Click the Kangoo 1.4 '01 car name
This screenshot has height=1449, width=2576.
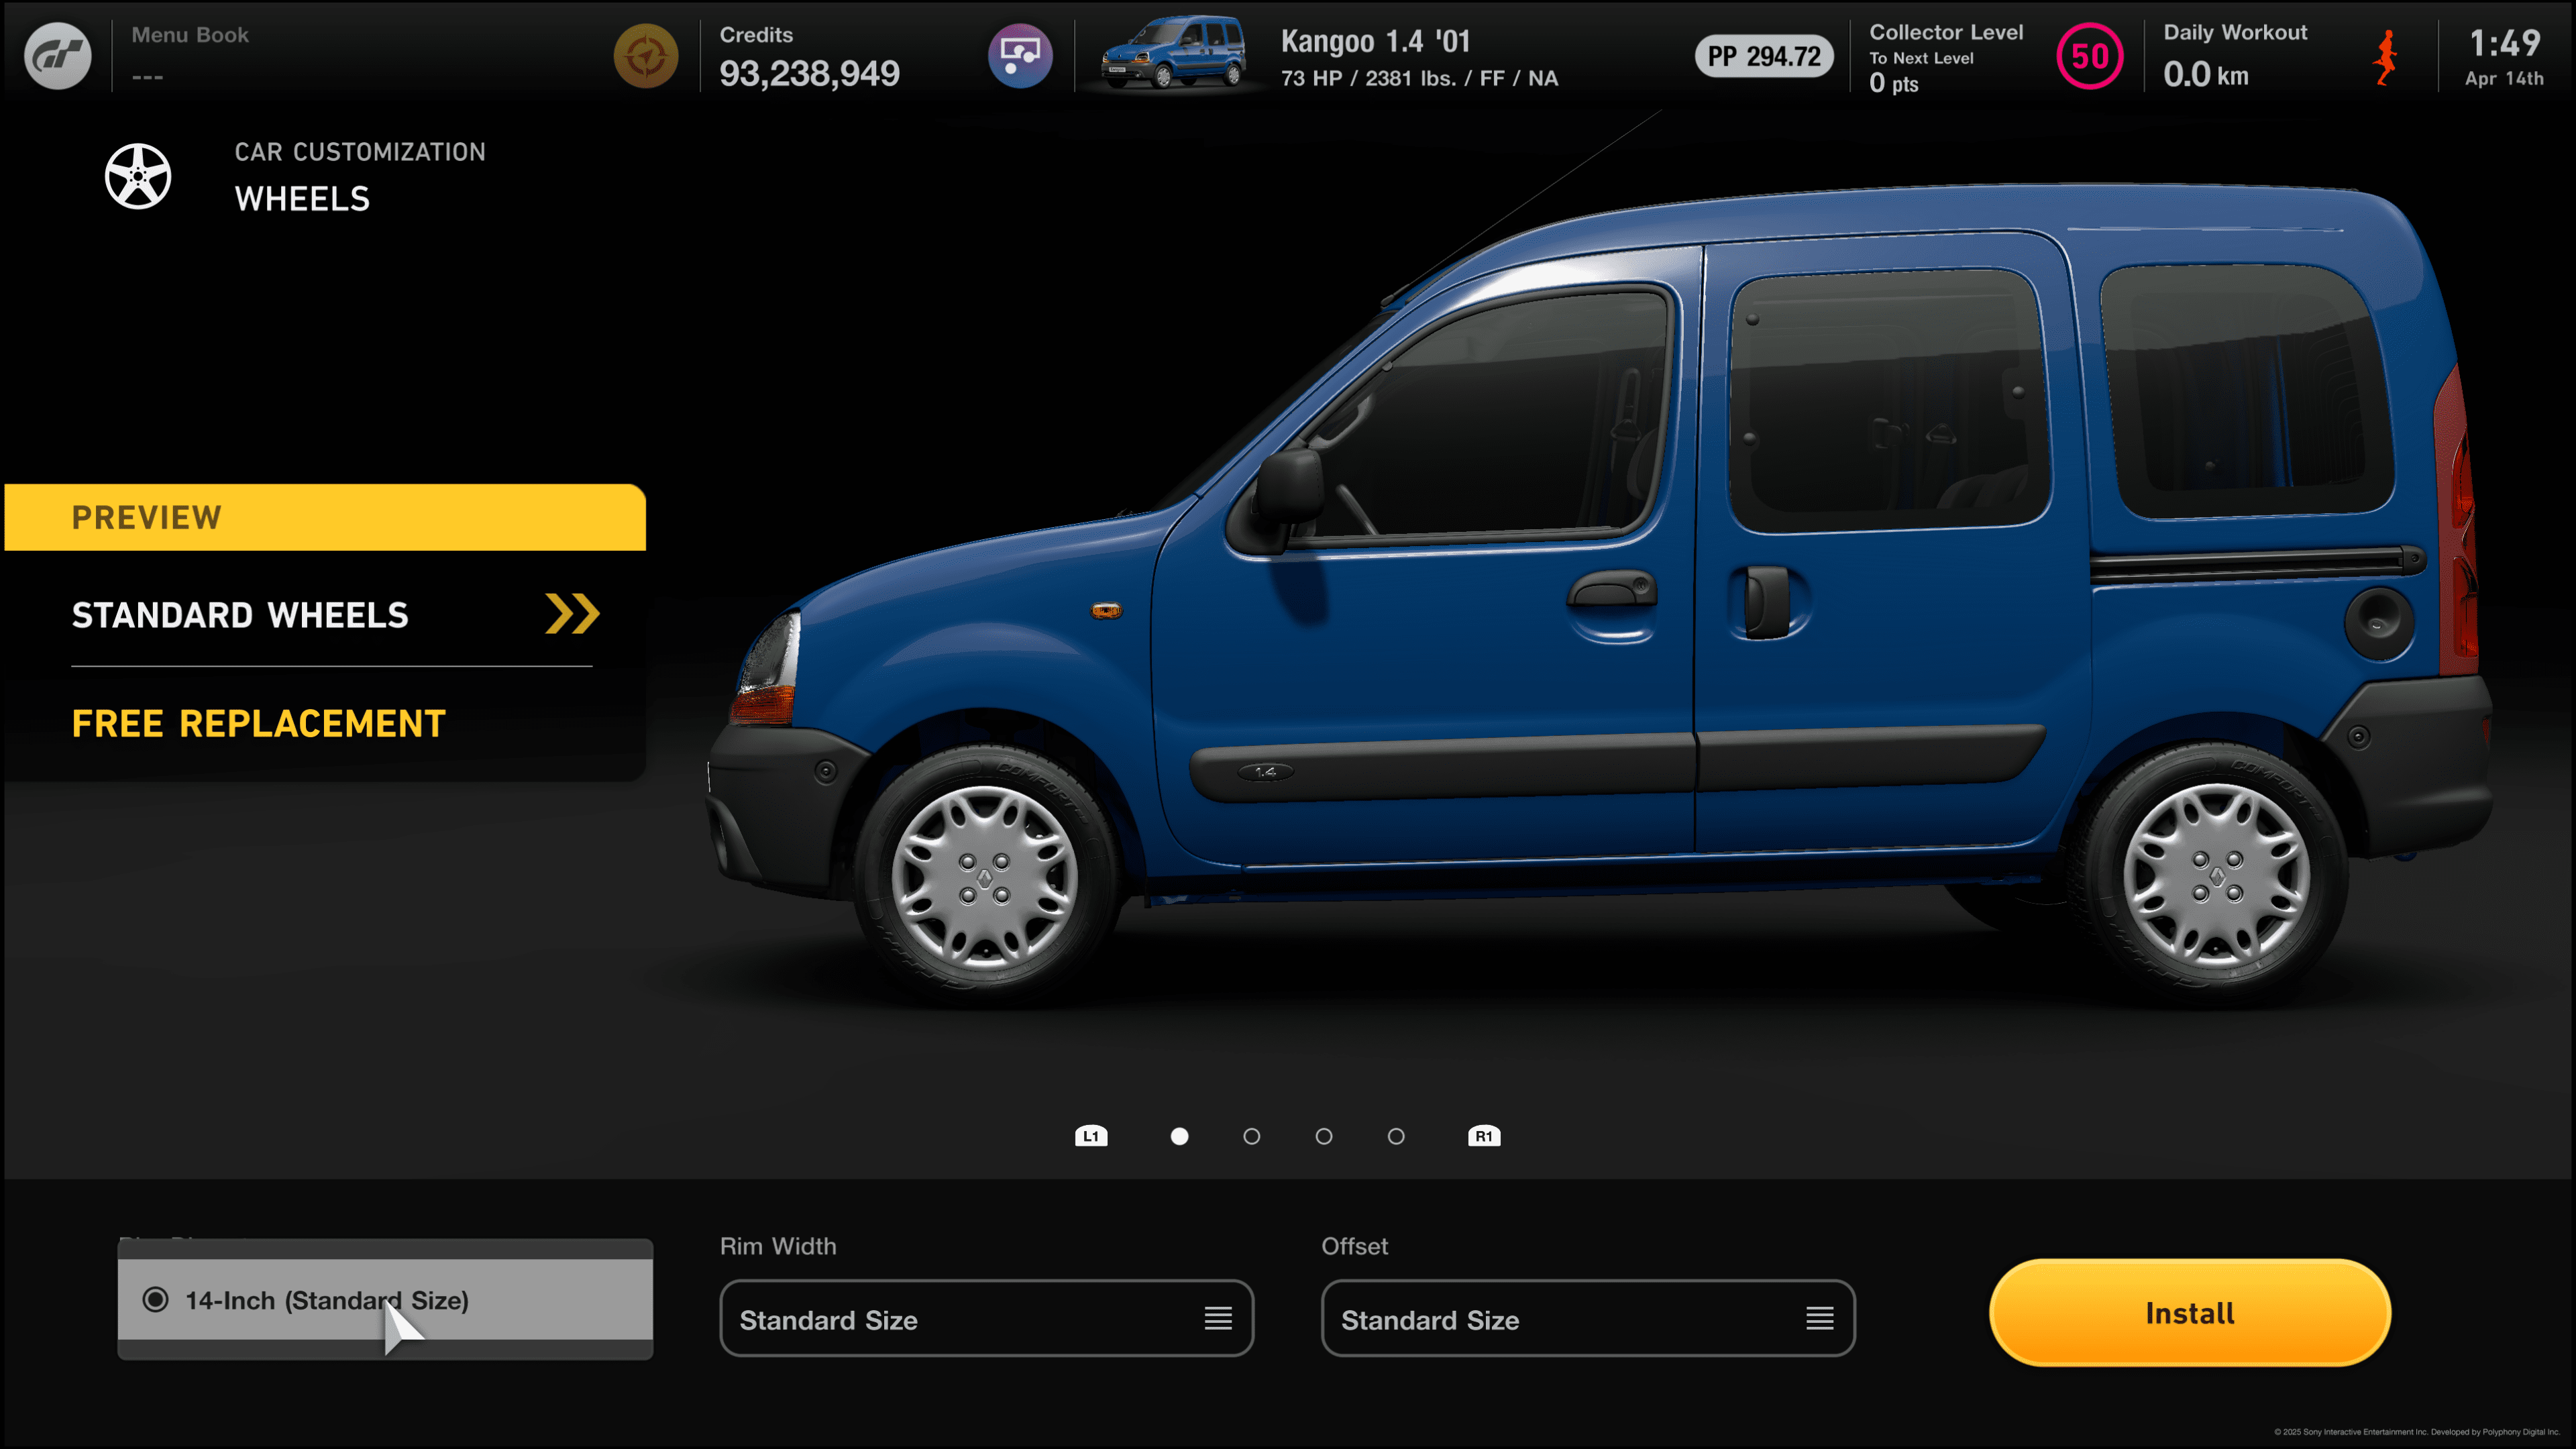1376,41
